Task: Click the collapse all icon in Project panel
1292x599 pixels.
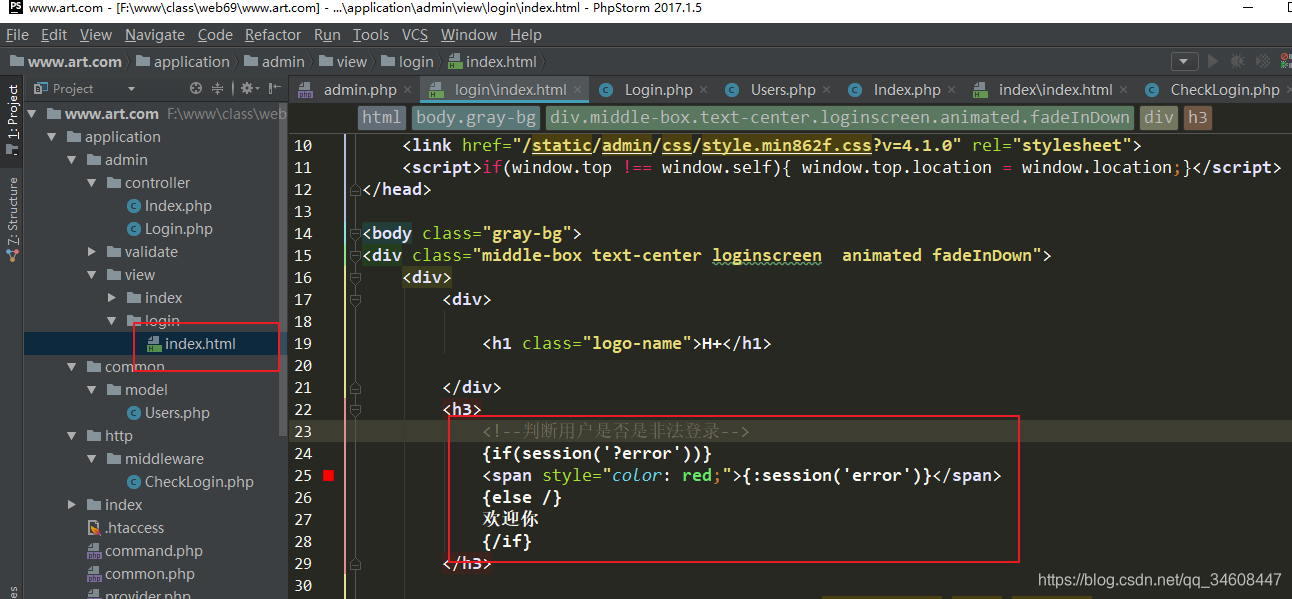Action: coord(219,88)
